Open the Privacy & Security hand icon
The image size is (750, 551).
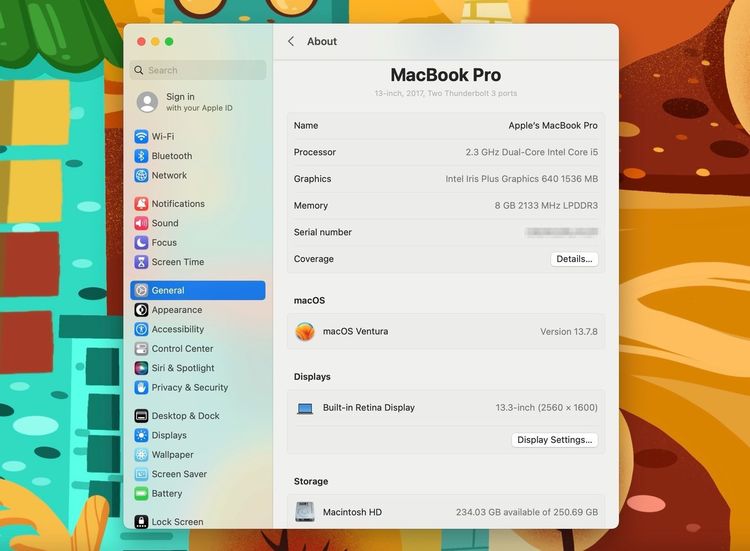coord(141,387)
